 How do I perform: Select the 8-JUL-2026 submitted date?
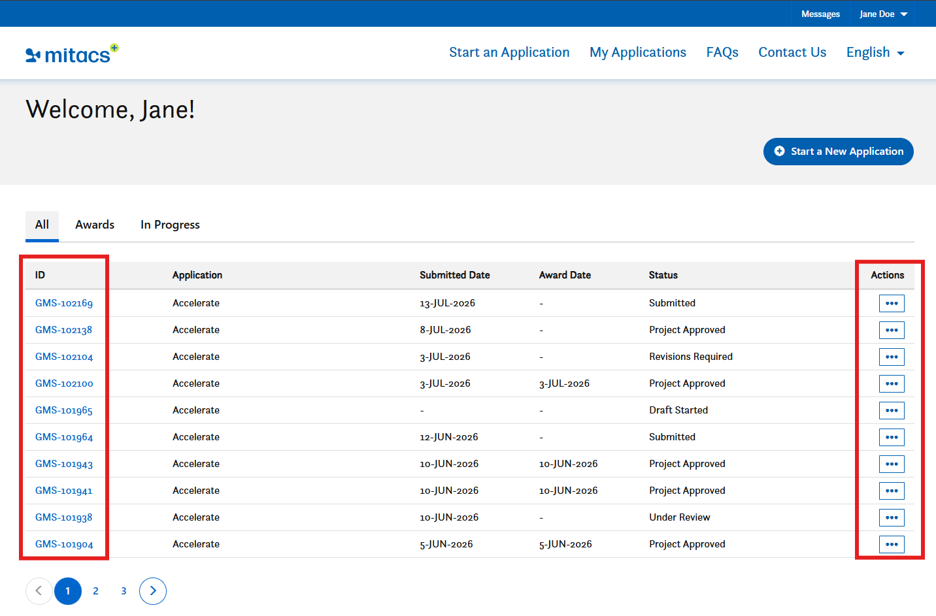tap(445, 330)
